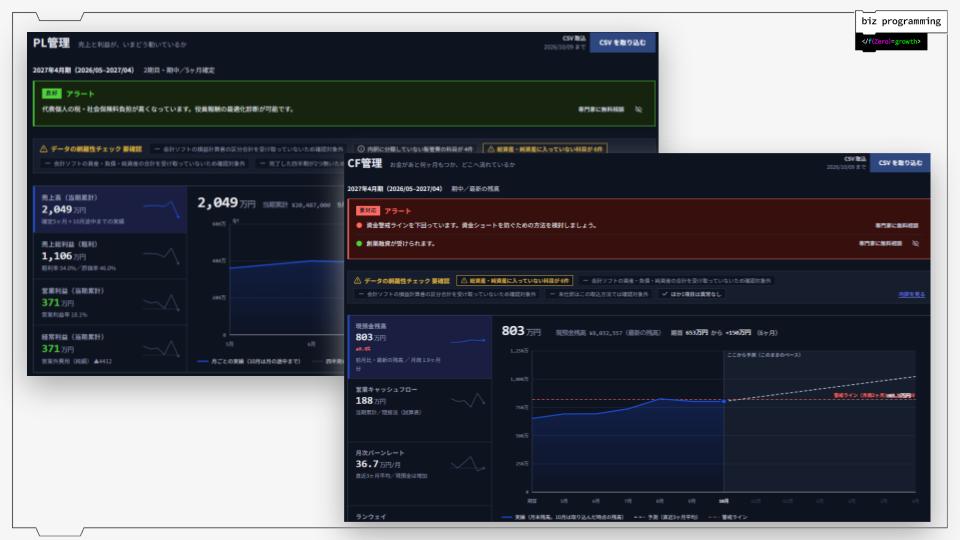This screenshot has width=960, height=540.
Task: Click the red dashed 警戒ライン label on CF chart
Action: [x=875, y=396]
